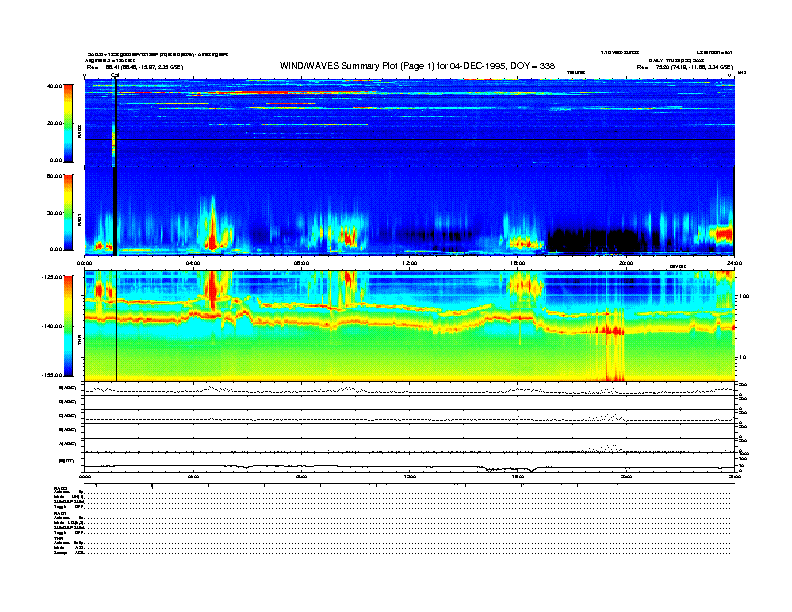Click the 24:00 time label under RAD1 spectrogram

[x=734, y=263]
